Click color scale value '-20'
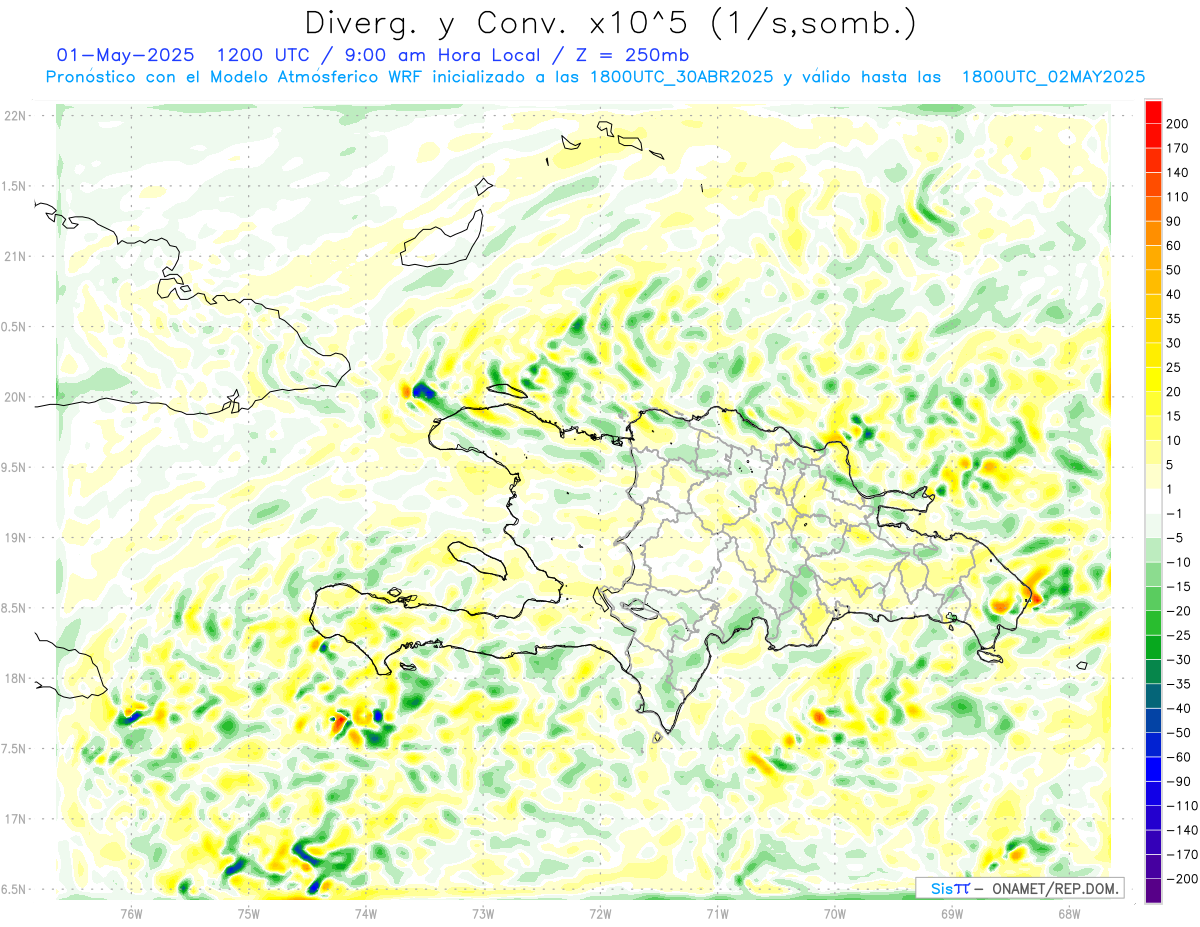Screen dimensions: 1200x927 [x=1178, y=610]
